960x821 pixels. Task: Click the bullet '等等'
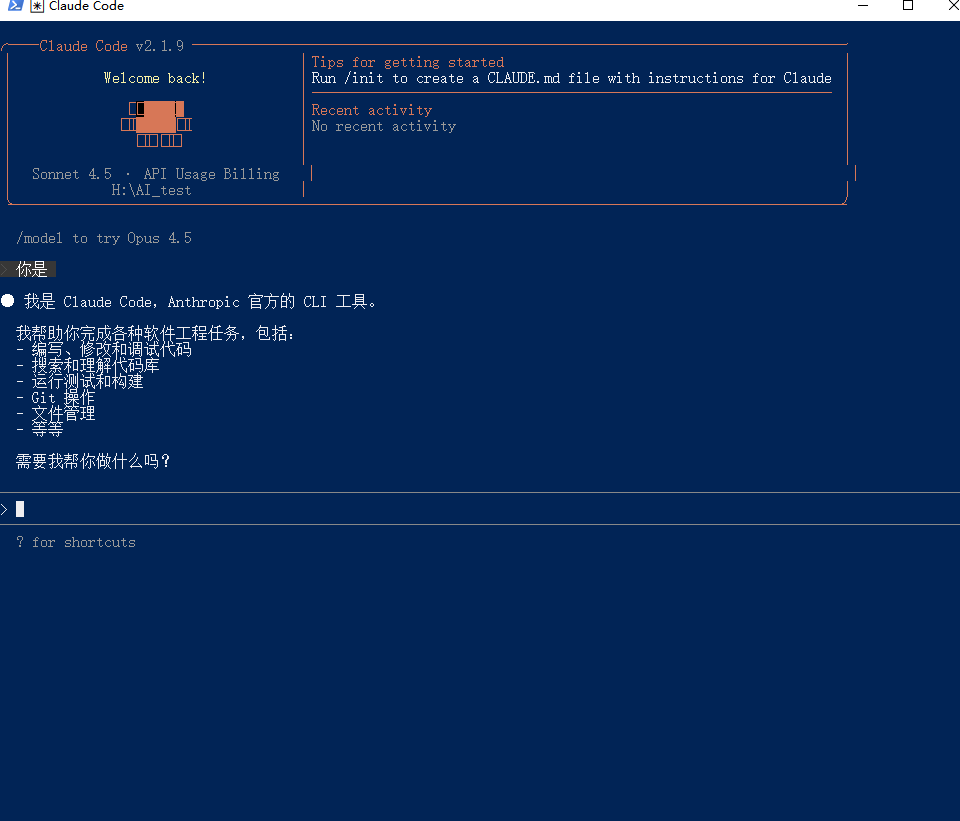(40, 429)
